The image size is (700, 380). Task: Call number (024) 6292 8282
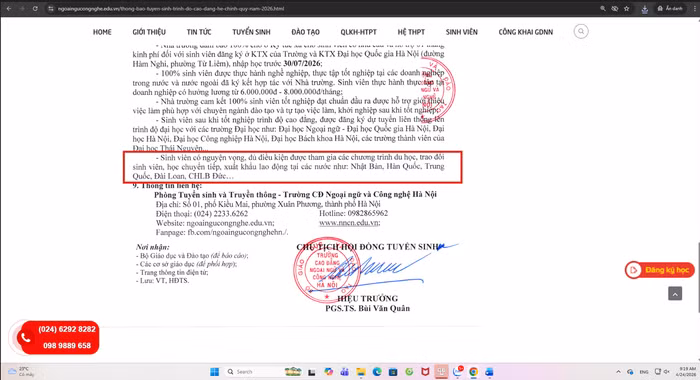point(67,330)
